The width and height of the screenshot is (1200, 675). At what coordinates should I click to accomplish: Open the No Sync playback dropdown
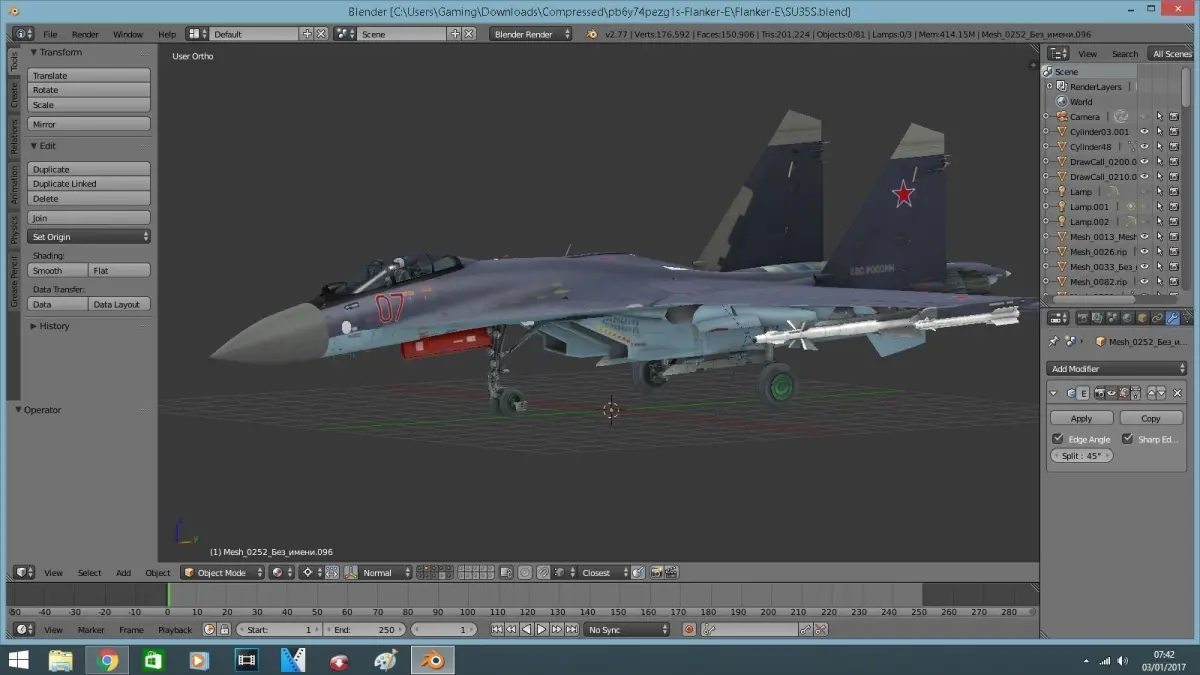click(627, 629)
